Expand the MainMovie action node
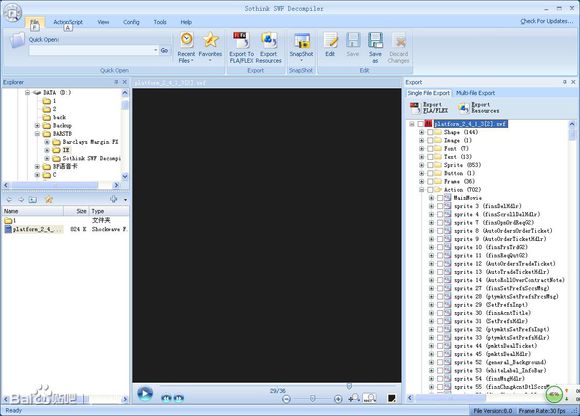Screen dimensions: 580x416 [x=431, y=198]
